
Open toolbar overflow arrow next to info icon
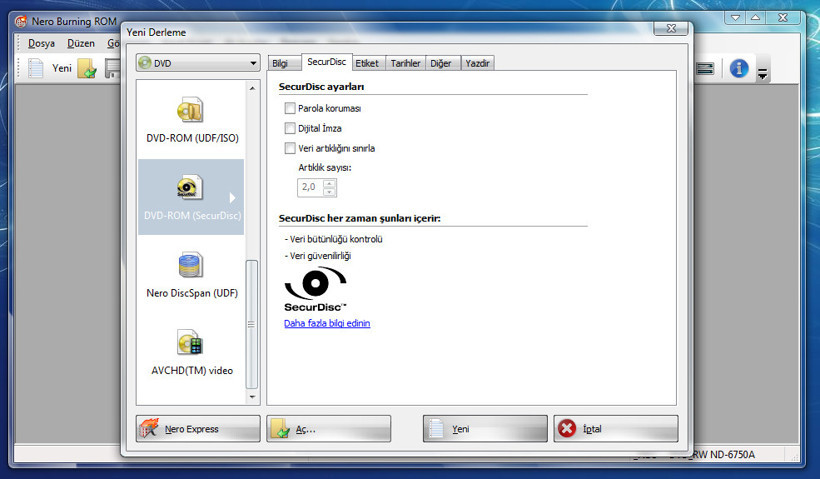pyautogui.click(x=762, y=74)
